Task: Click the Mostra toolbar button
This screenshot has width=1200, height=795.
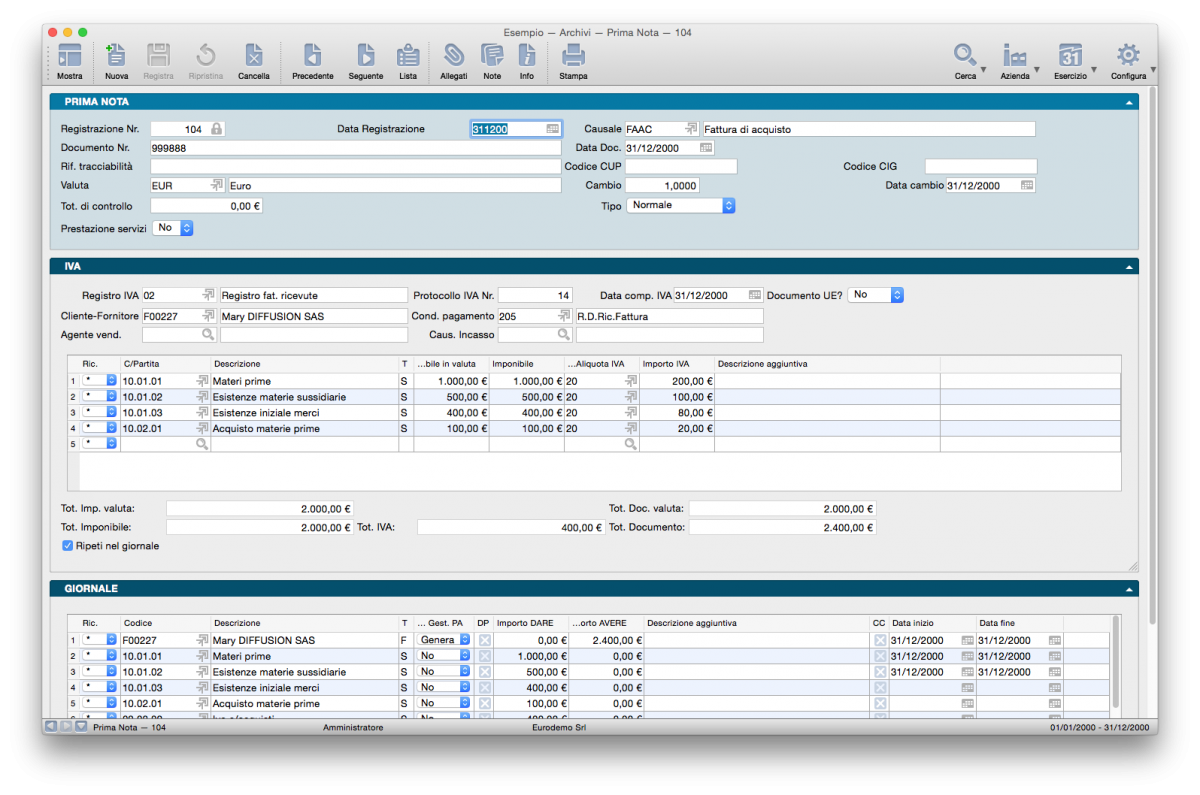Action: click(x=70, y=57)
